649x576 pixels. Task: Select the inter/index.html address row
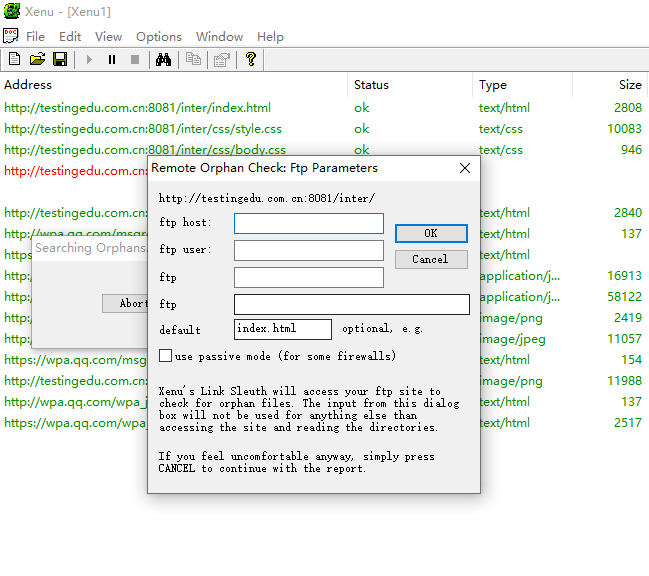(x=137, y=108)
